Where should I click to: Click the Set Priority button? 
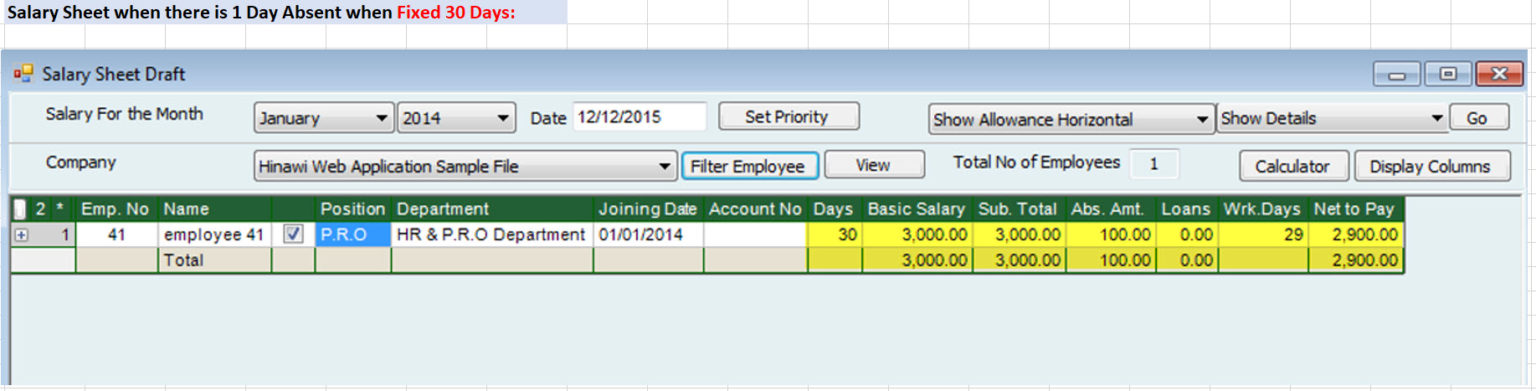click(788, 116)
